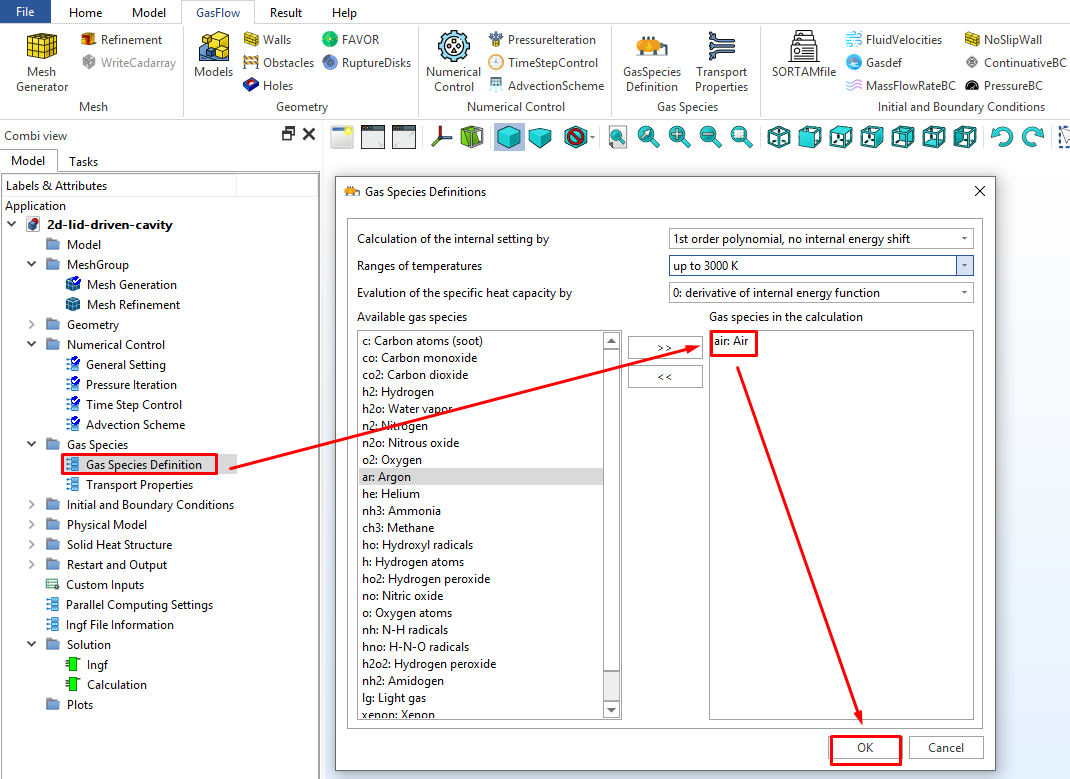Click the Transport Properties ribbon icon
Viewport: 1070px width, 779px height.
point(721,62)
